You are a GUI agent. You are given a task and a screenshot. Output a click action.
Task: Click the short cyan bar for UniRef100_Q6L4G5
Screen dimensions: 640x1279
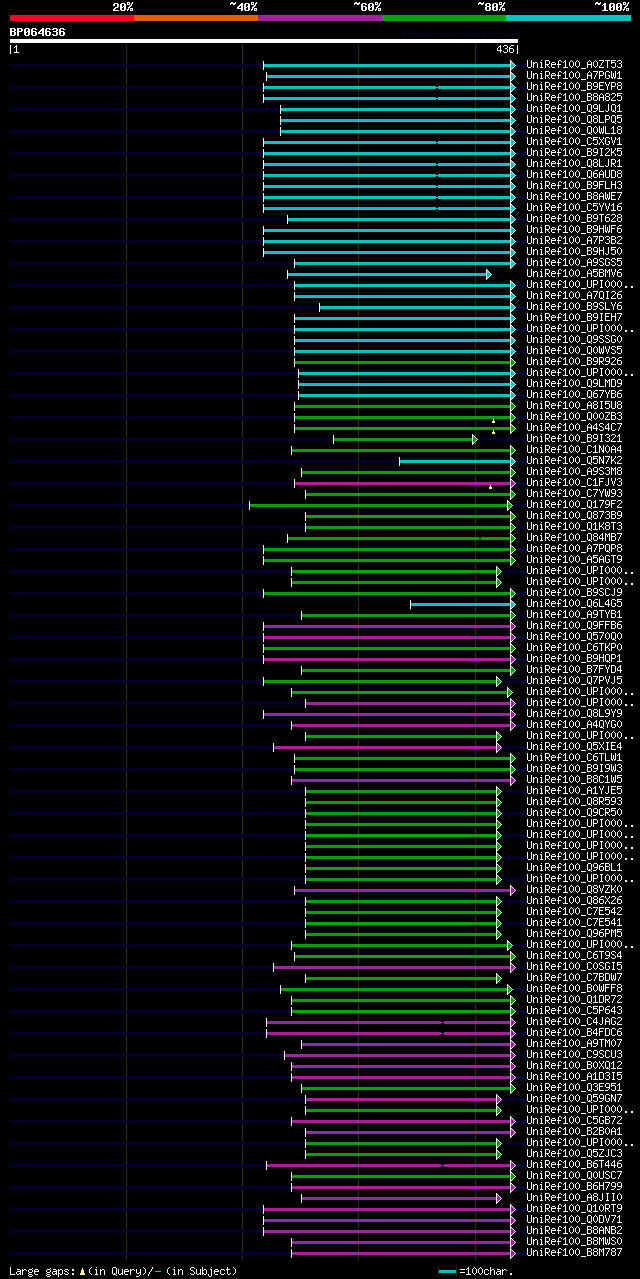tap(463, 604)
